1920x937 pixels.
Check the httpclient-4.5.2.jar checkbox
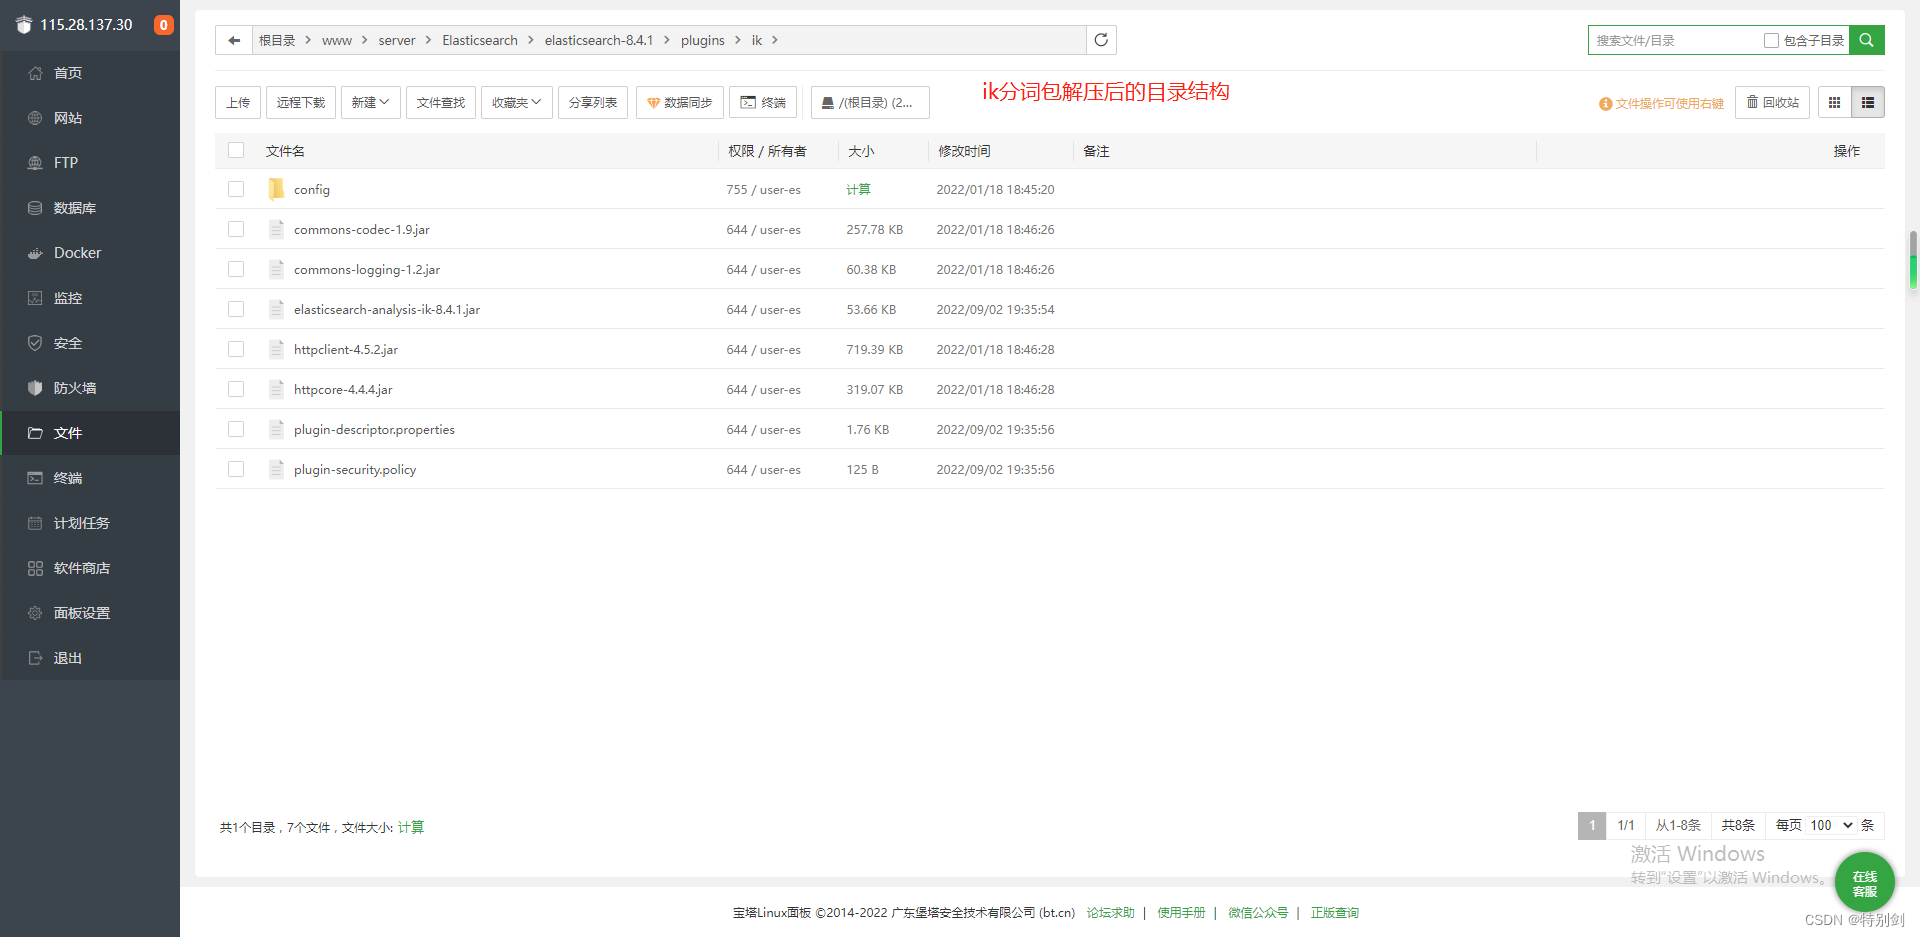(x=236, y=349)
